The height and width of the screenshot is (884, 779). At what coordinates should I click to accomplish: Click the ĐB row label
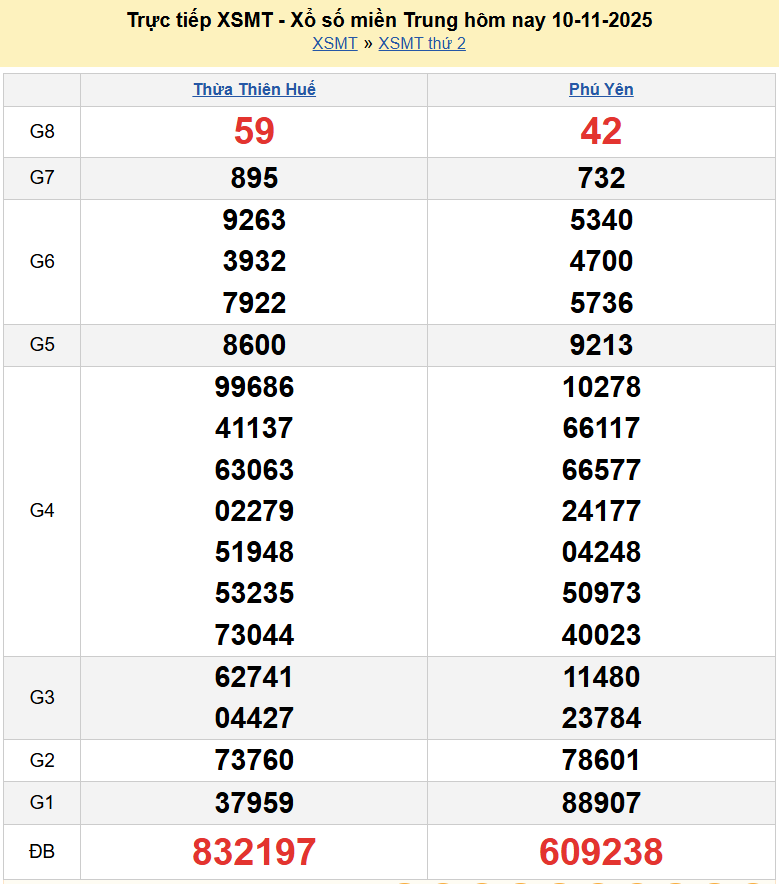pos(42,852)
